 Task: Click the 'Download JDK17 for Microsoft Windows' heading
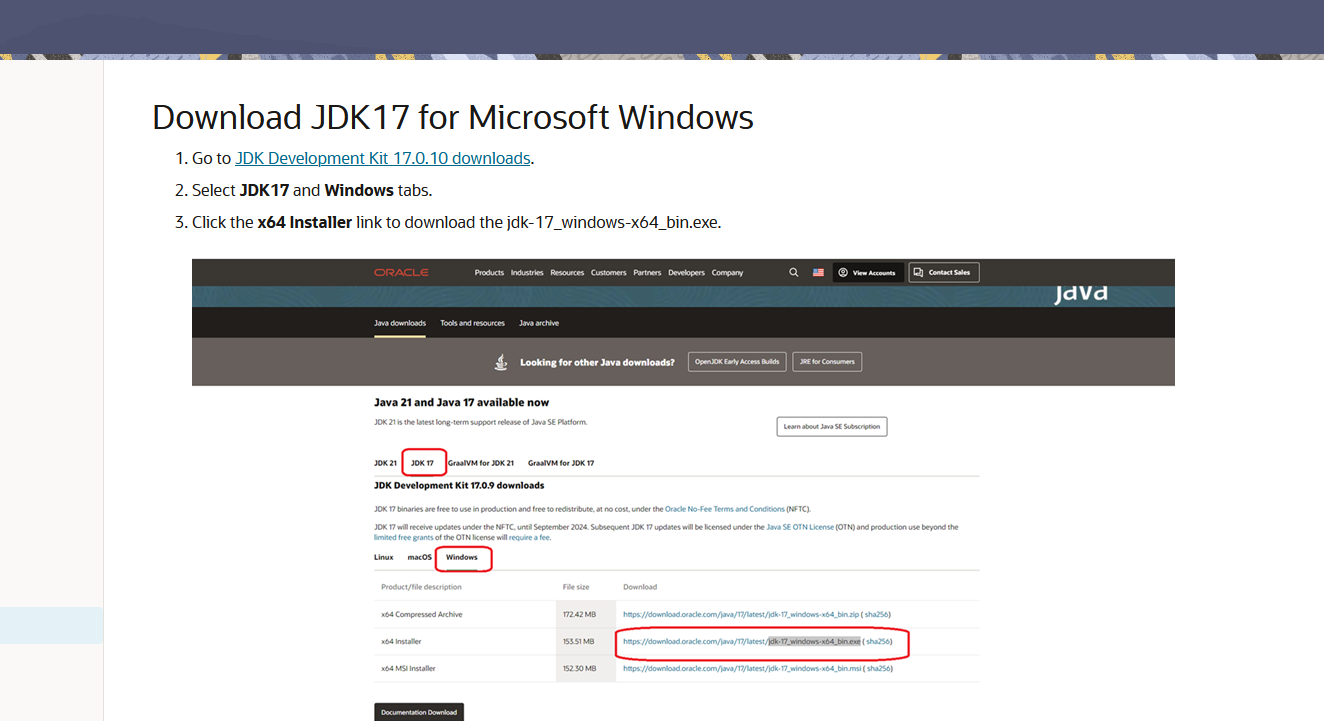tap(453, 118)
